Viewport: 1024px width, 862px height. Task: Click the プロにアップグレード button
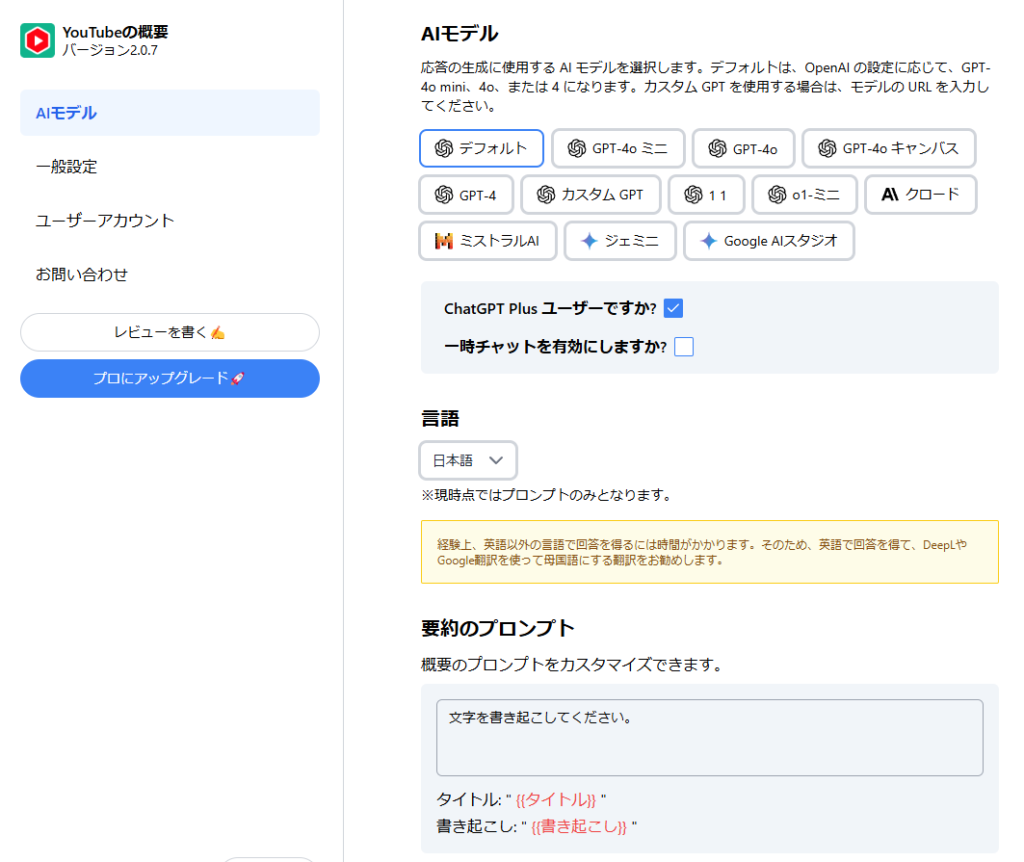click(x=170, y=378)
